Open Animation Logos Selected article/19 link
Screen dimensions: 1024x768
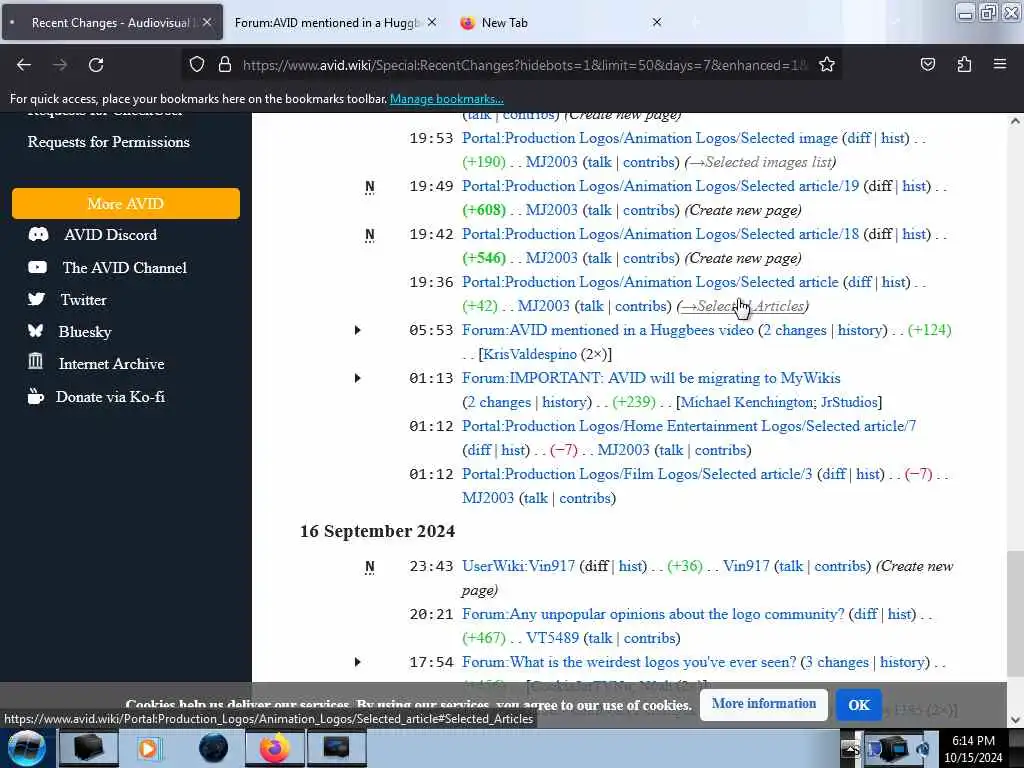(x=660, y=186)
